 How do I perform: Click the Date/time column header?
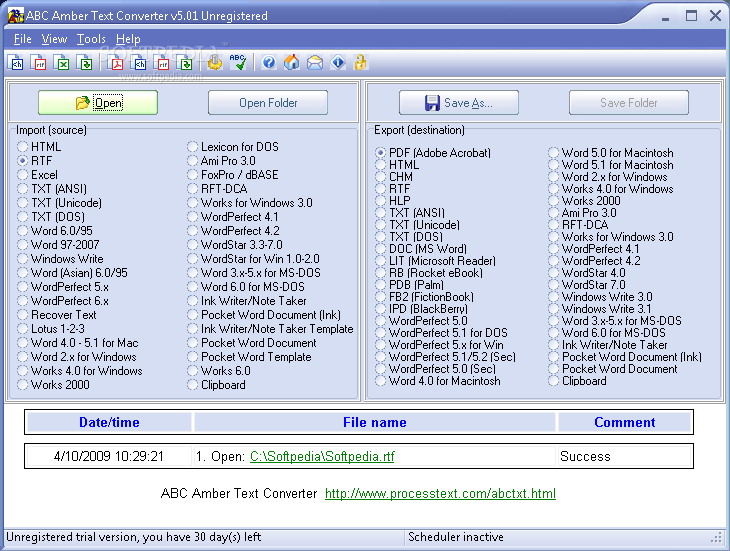[x=109, y=422]
